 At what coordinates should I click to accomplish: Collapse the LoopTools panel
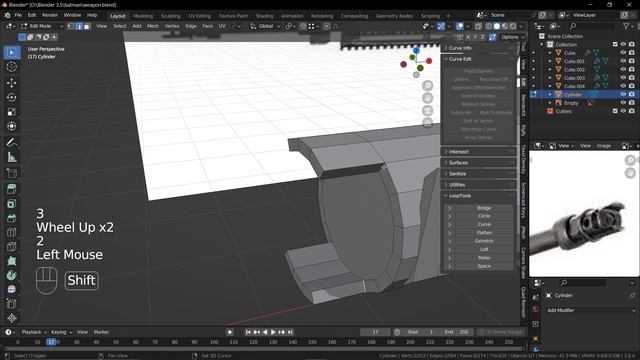(479, 196)
